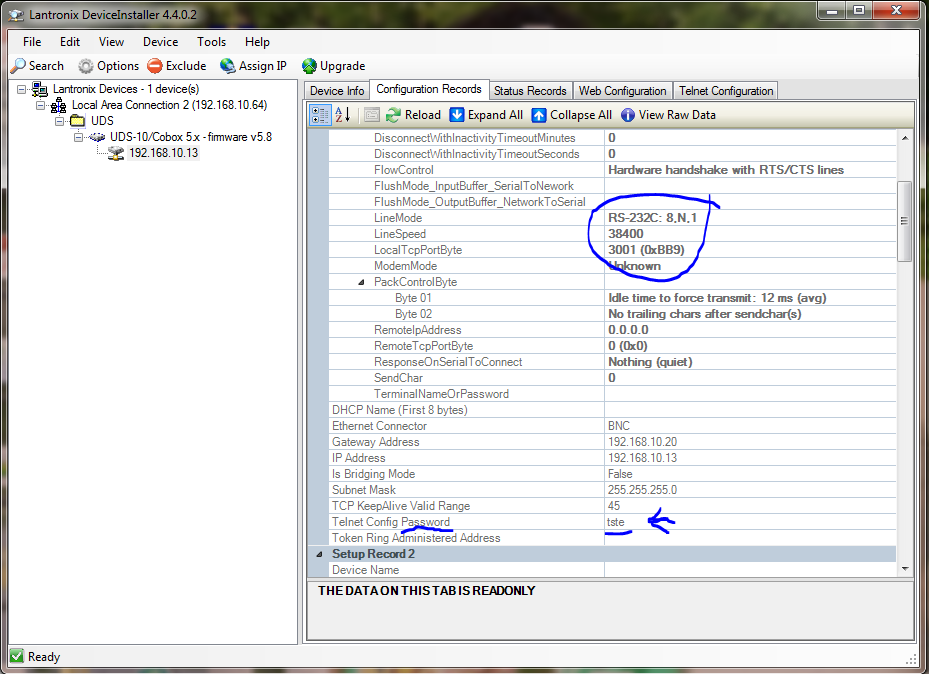The height and width of the screenshot is (674, 929).
Task: Switch to the Telnet Configuration tab
Action: [726, 91]
